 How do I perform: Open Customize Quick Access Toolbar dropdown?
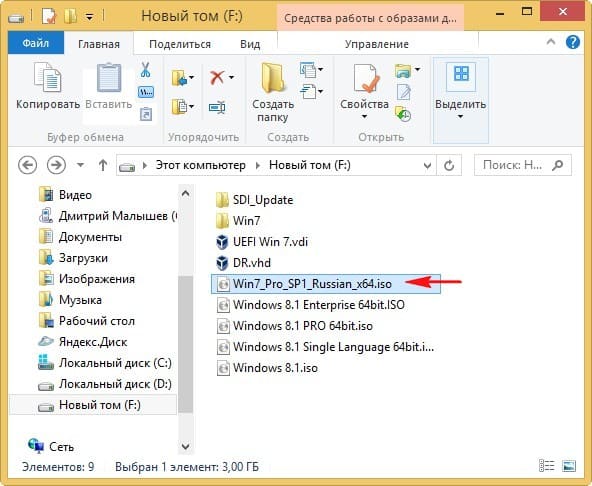(x=89, y=17)
